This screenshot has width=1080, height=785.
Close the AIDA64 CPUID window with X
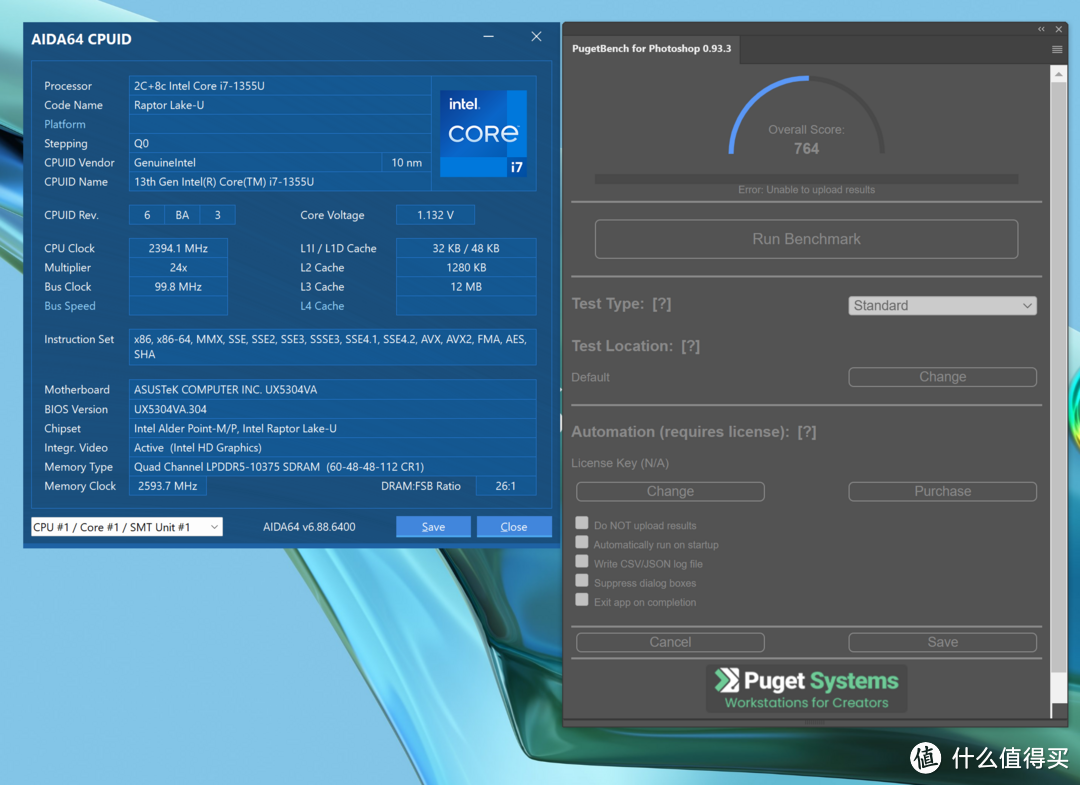coord(536,36)
